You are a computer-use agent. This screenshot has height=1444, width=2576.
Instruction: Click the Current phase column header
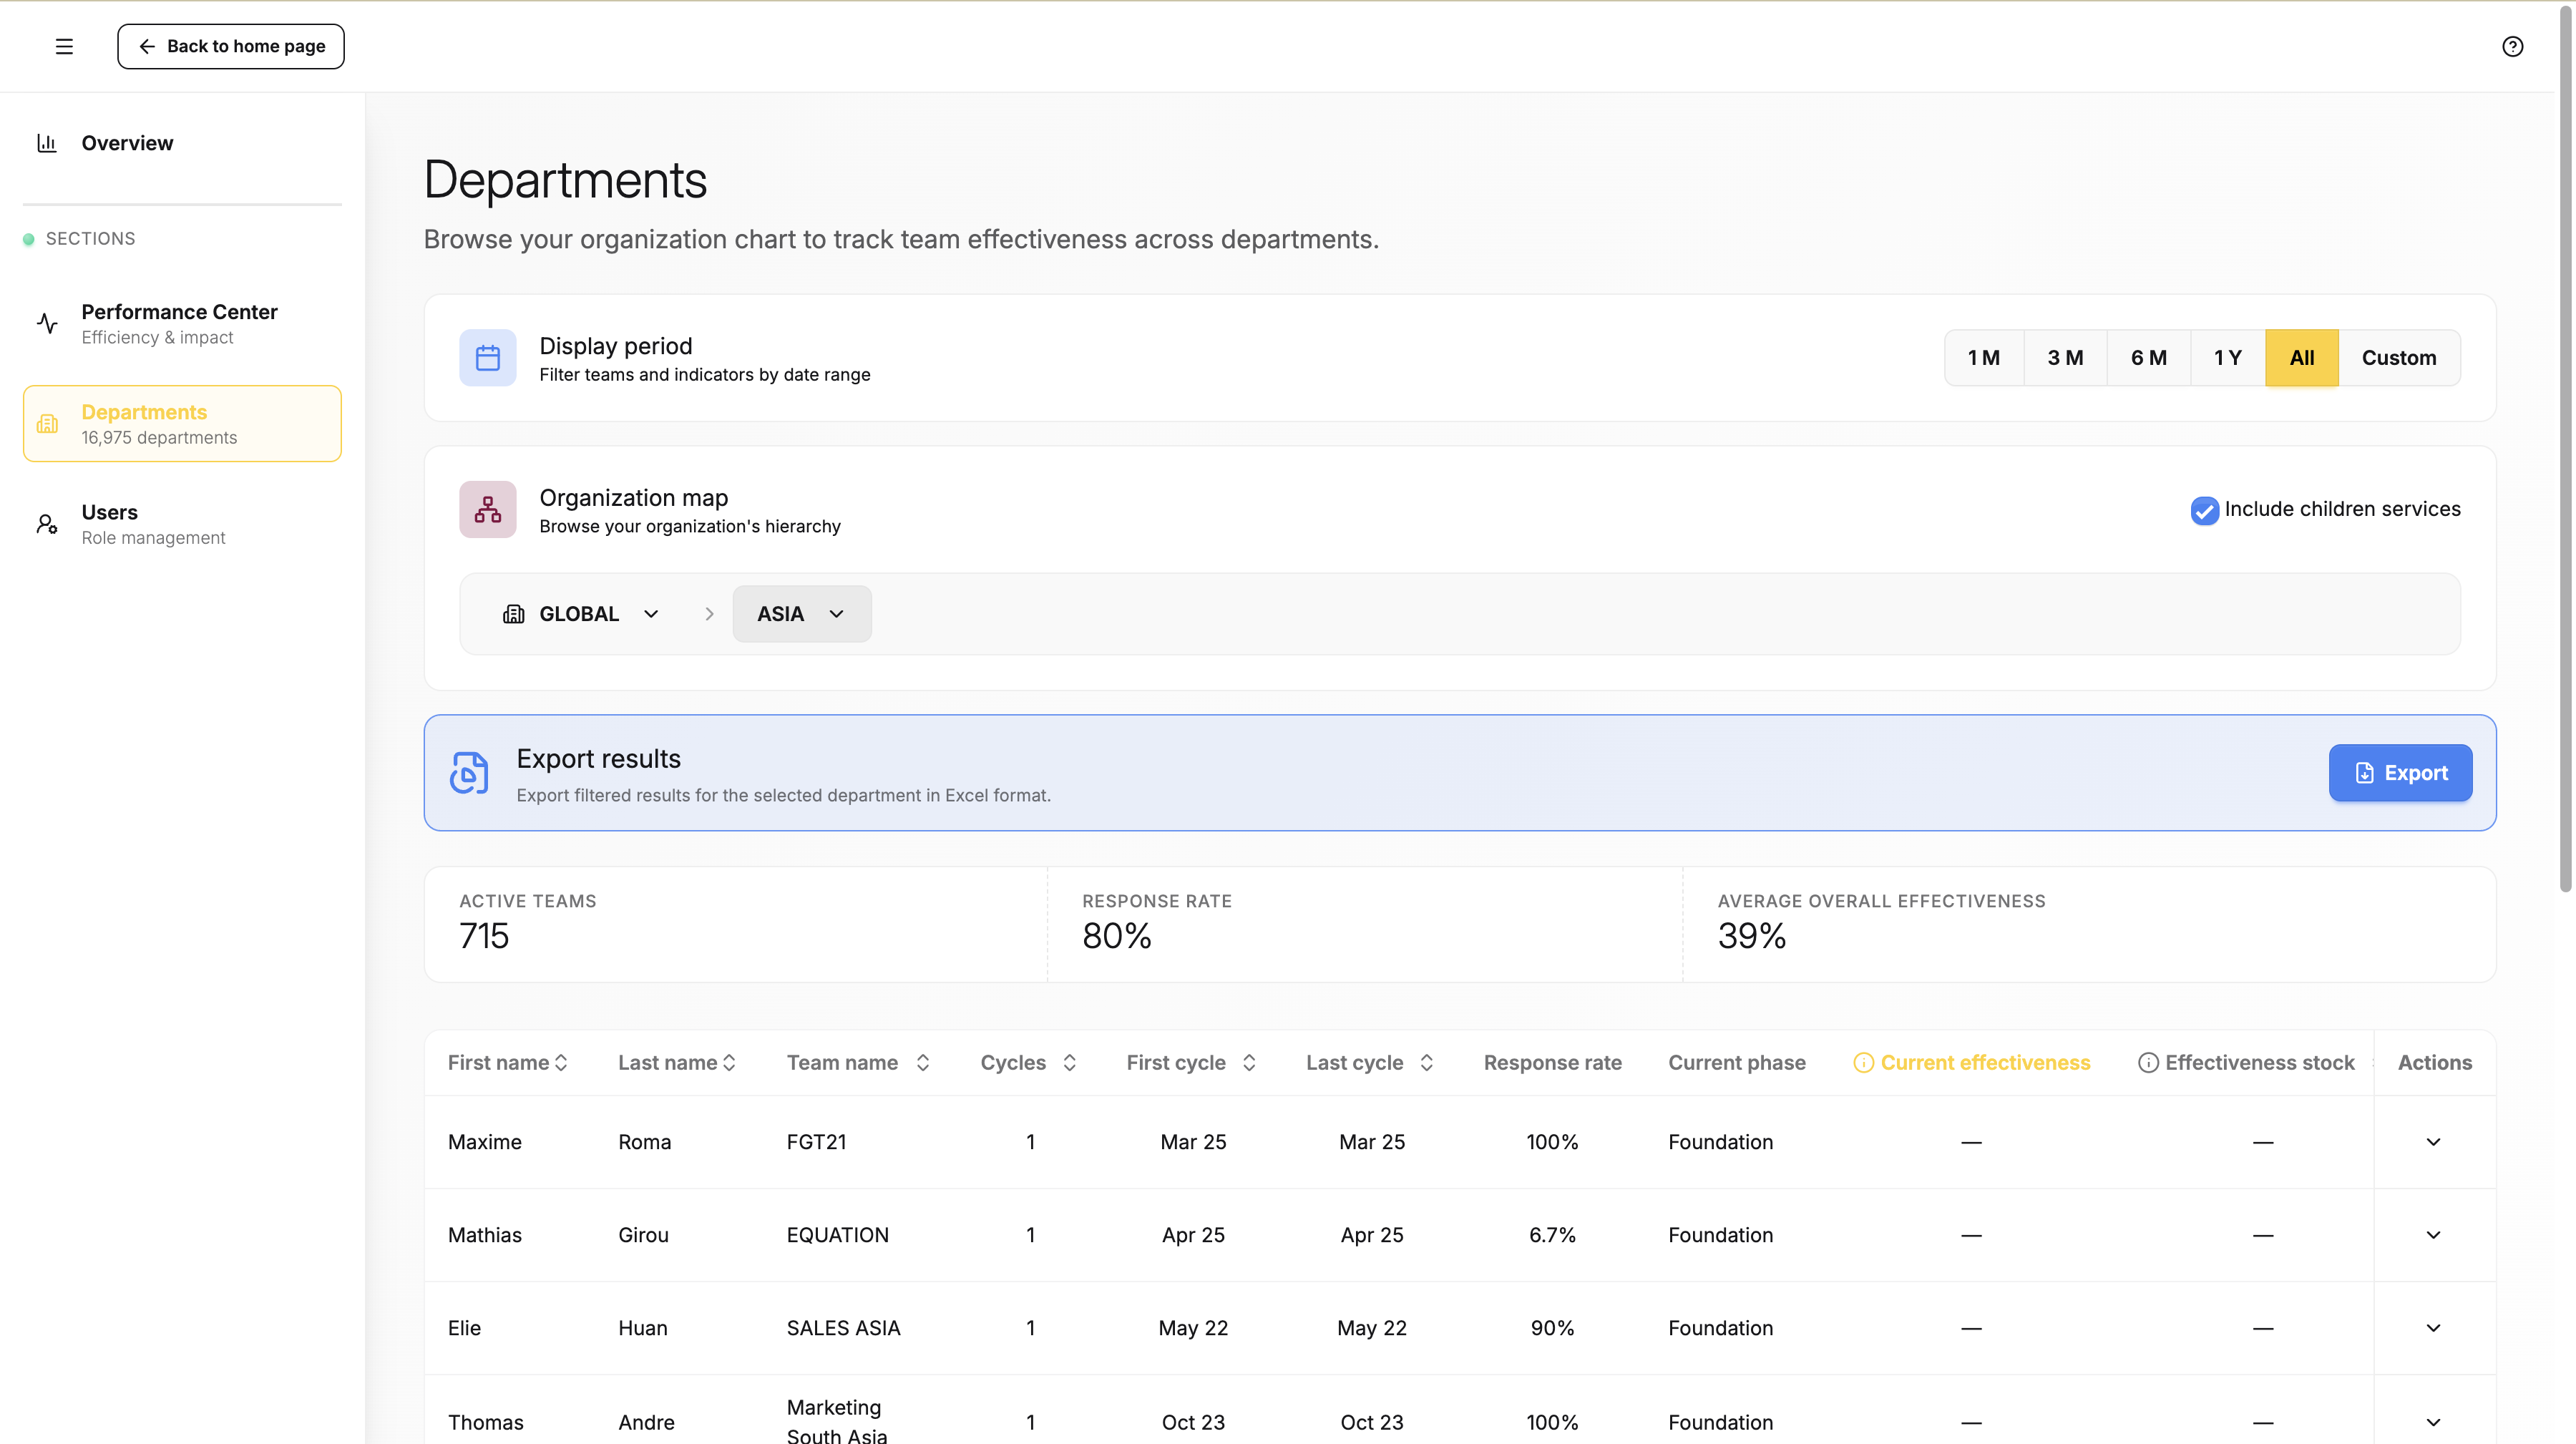tap(1736, 1063)
